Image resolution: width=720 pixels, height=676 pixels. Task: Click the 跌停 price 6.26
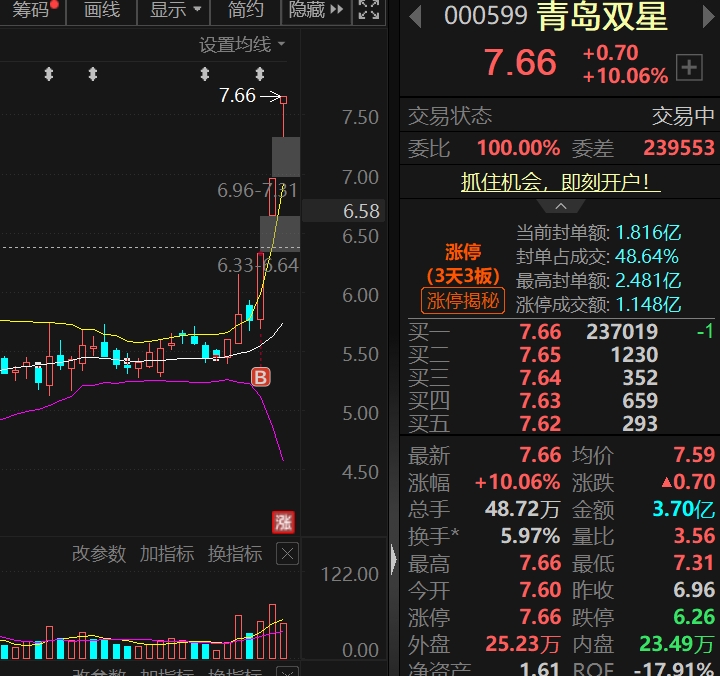[694, 617]
